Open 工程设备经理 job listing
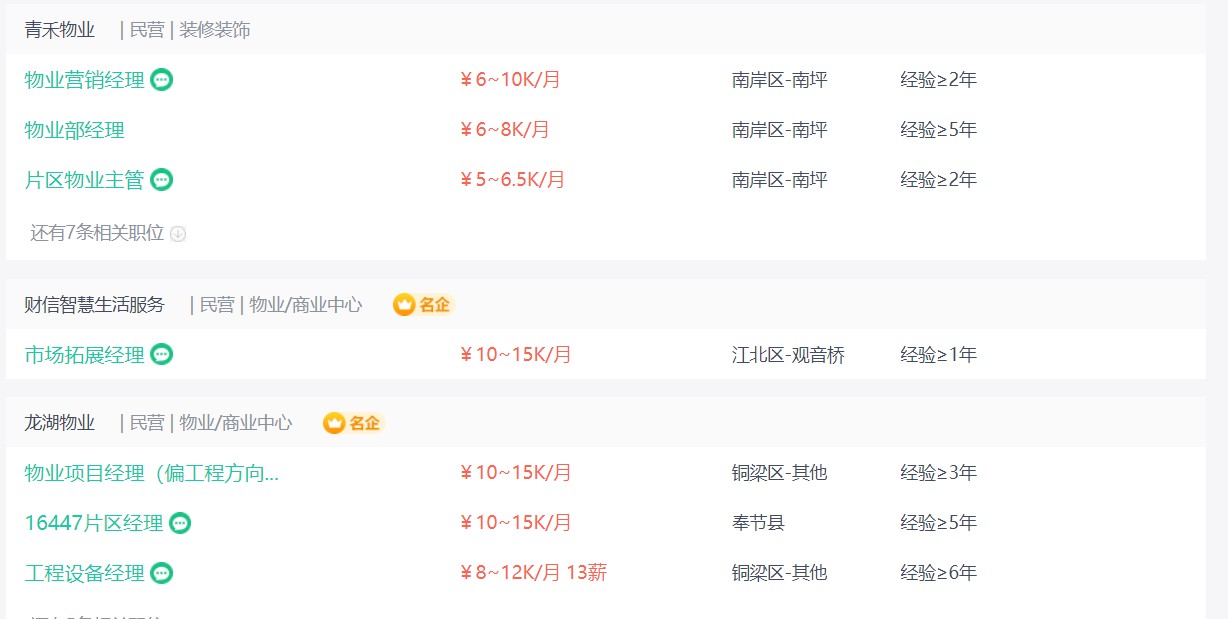 [85, 573]
